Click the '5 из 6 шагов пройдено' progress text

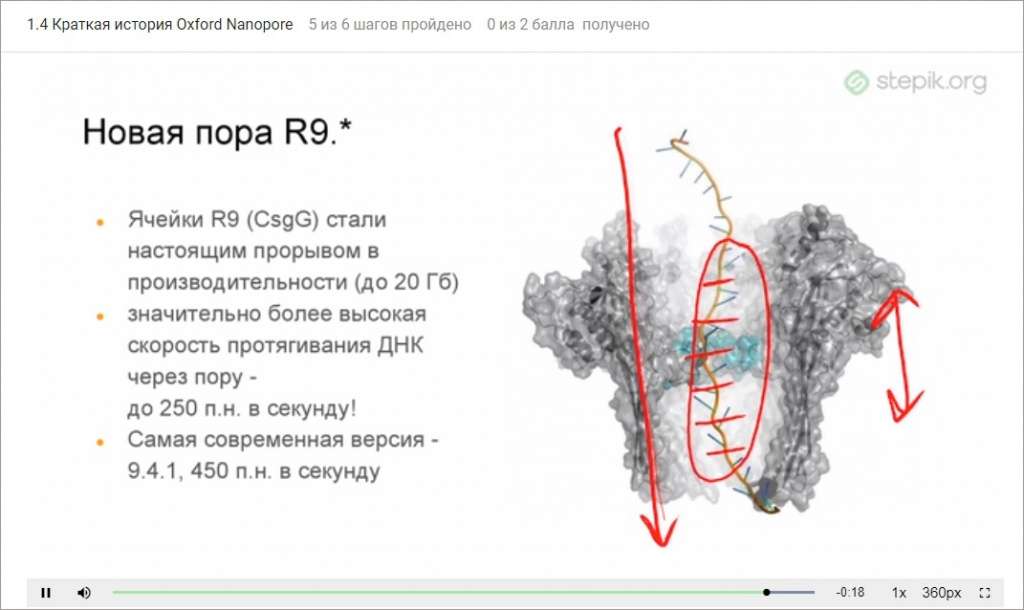[390, 24]
